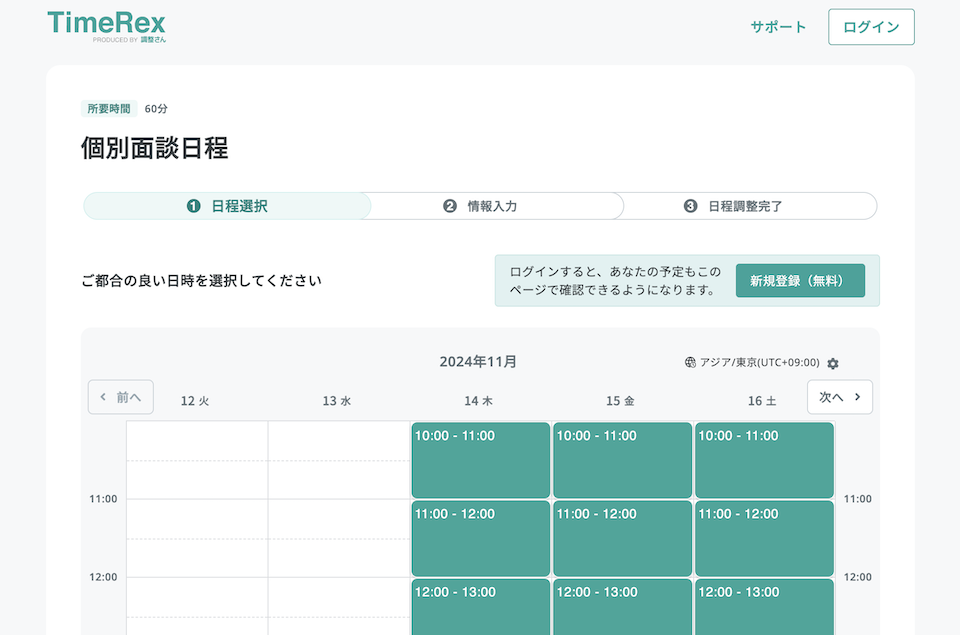Go to next week with 次へ

point(839,397)
